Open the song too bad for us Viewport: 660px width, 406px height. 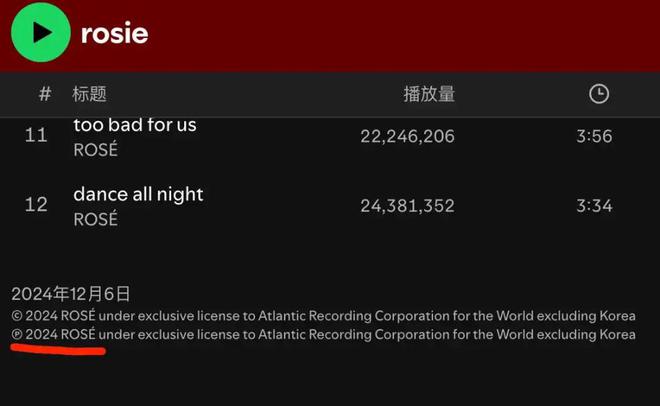pos(135,125)
